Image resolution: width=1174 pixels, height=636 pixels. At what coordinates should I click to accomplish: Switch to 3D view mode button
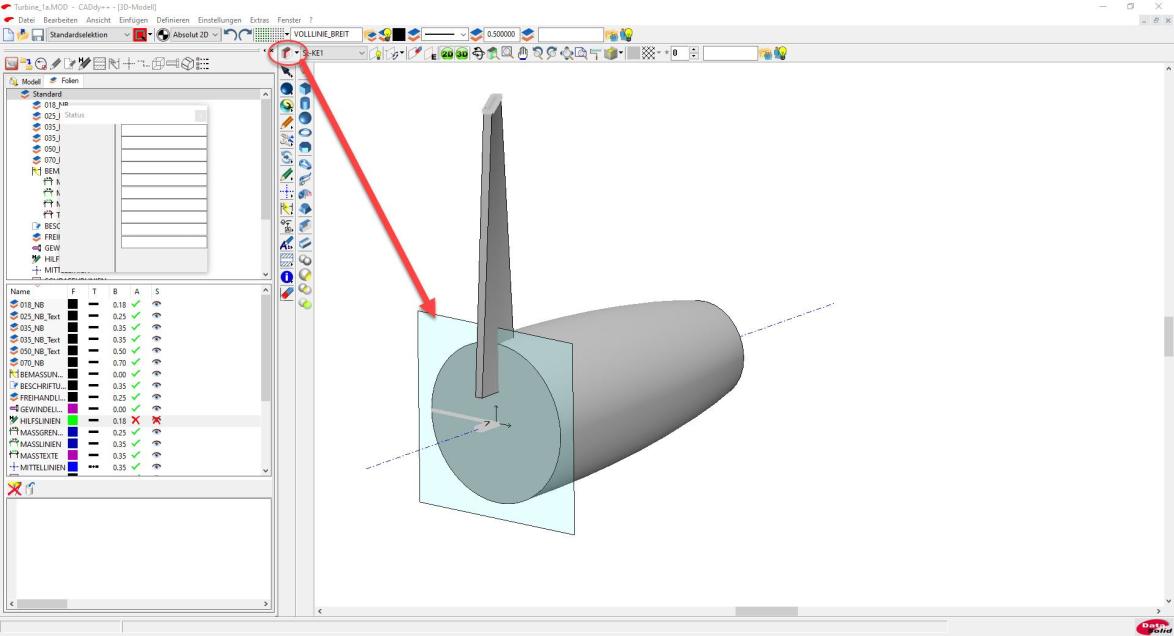[463, 53]
